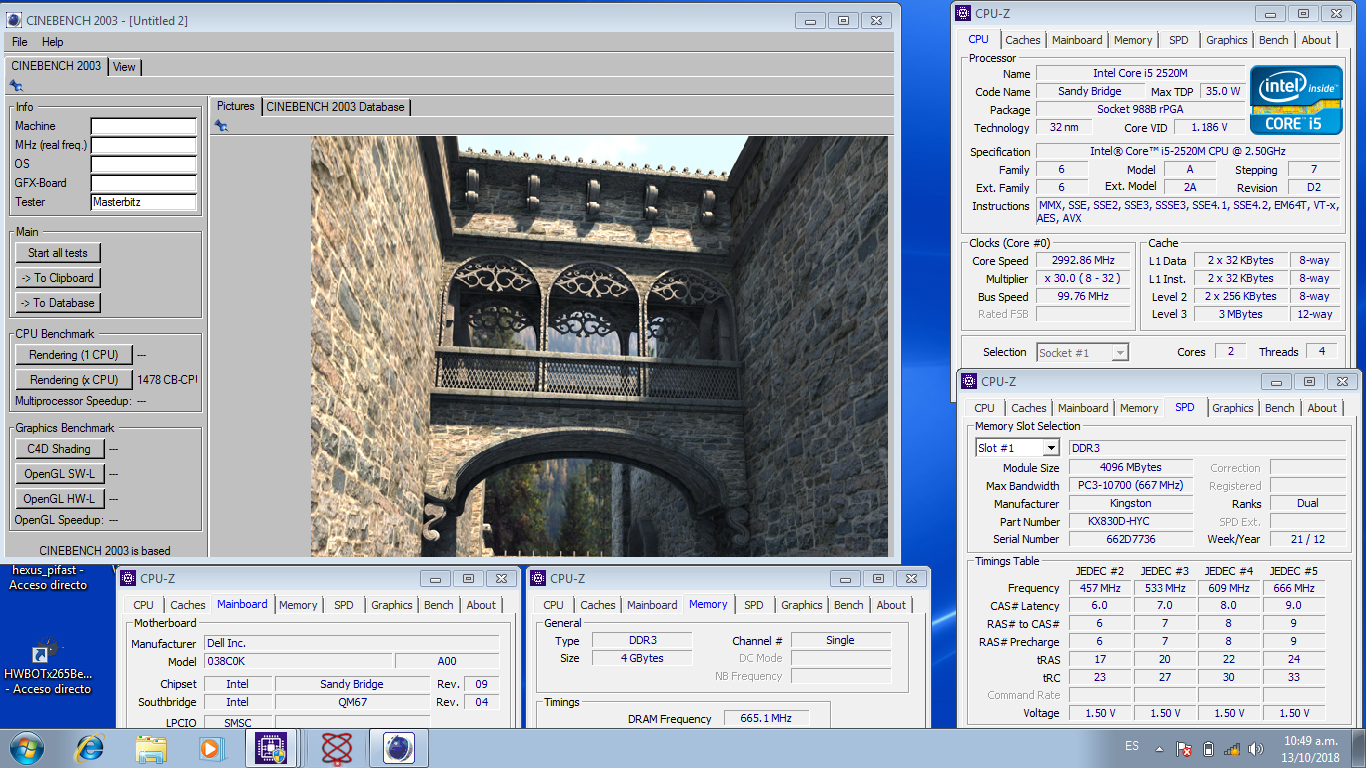Viewport: 1366px width, 768px height.
Task: Run the C4D Shading benchmark
Action: coord(59,449)
